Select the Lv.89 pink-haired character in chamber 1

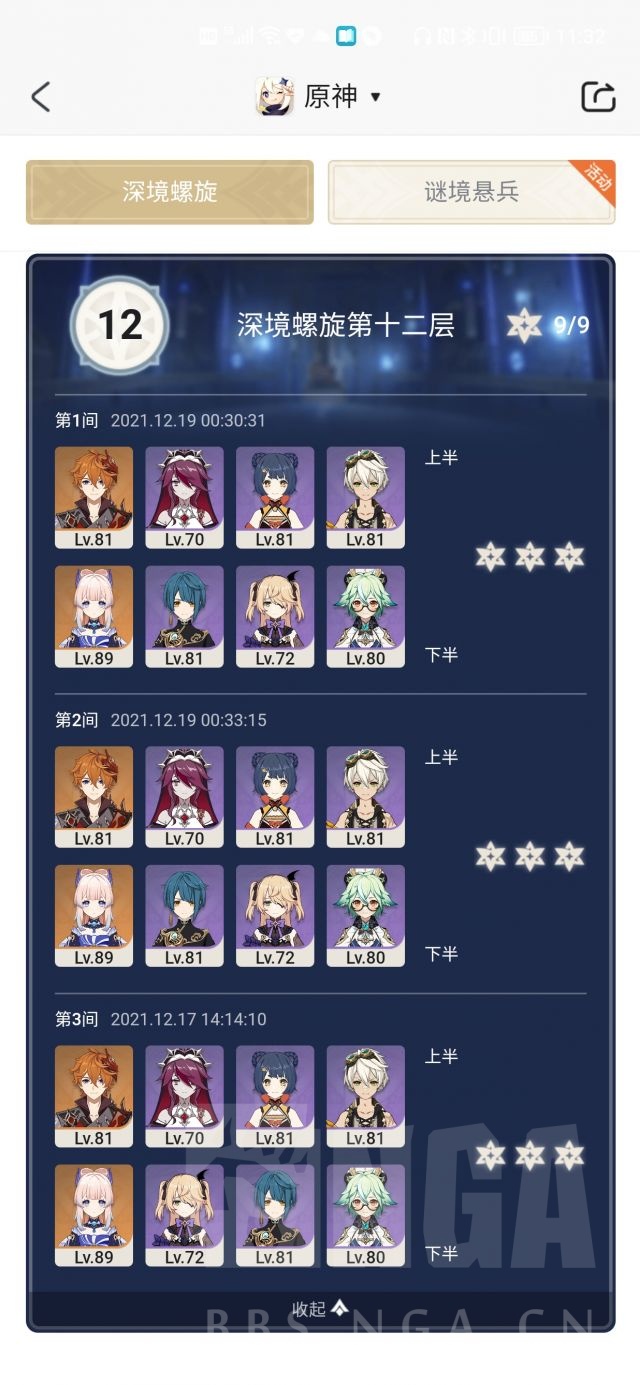94,617
